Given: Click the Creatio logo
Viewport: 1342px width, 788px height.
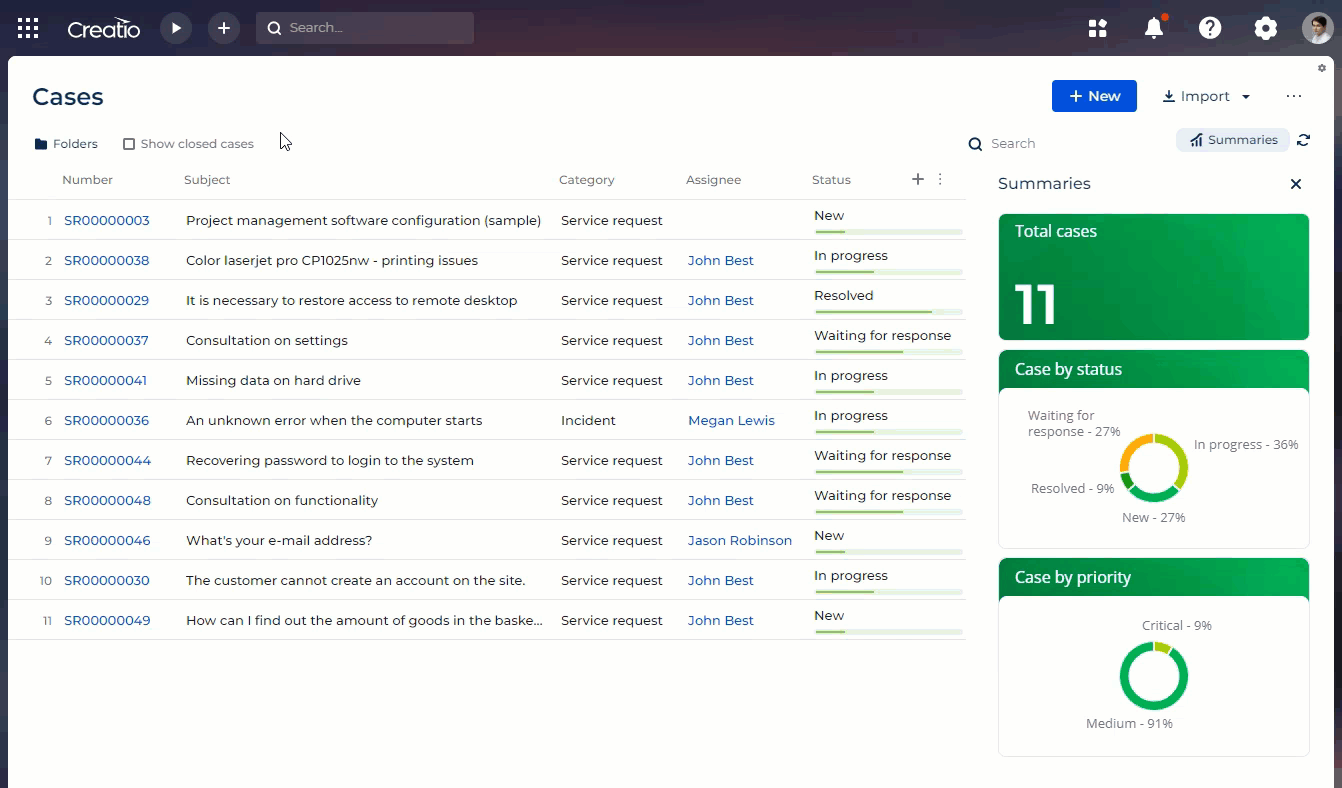Looking at the screenshot, I should click(104, 29).
